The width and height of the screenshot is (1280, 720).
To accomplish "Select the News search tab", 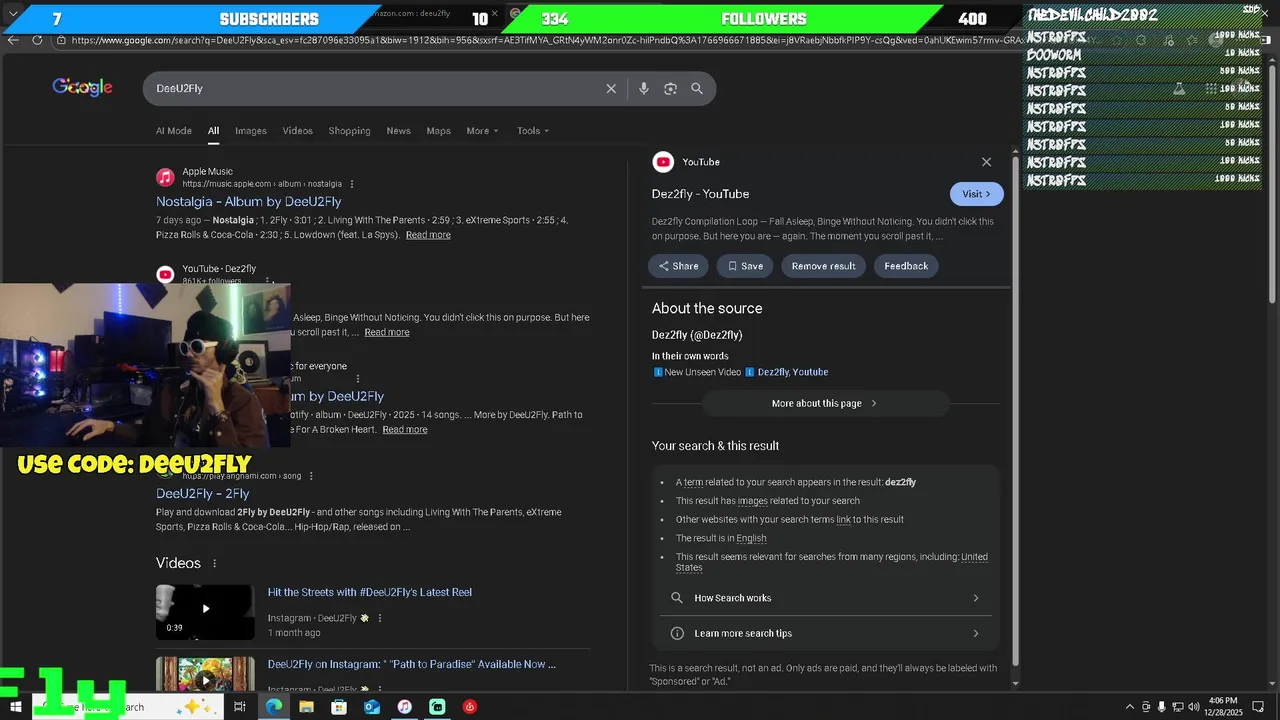I will [x=398, y=131].
